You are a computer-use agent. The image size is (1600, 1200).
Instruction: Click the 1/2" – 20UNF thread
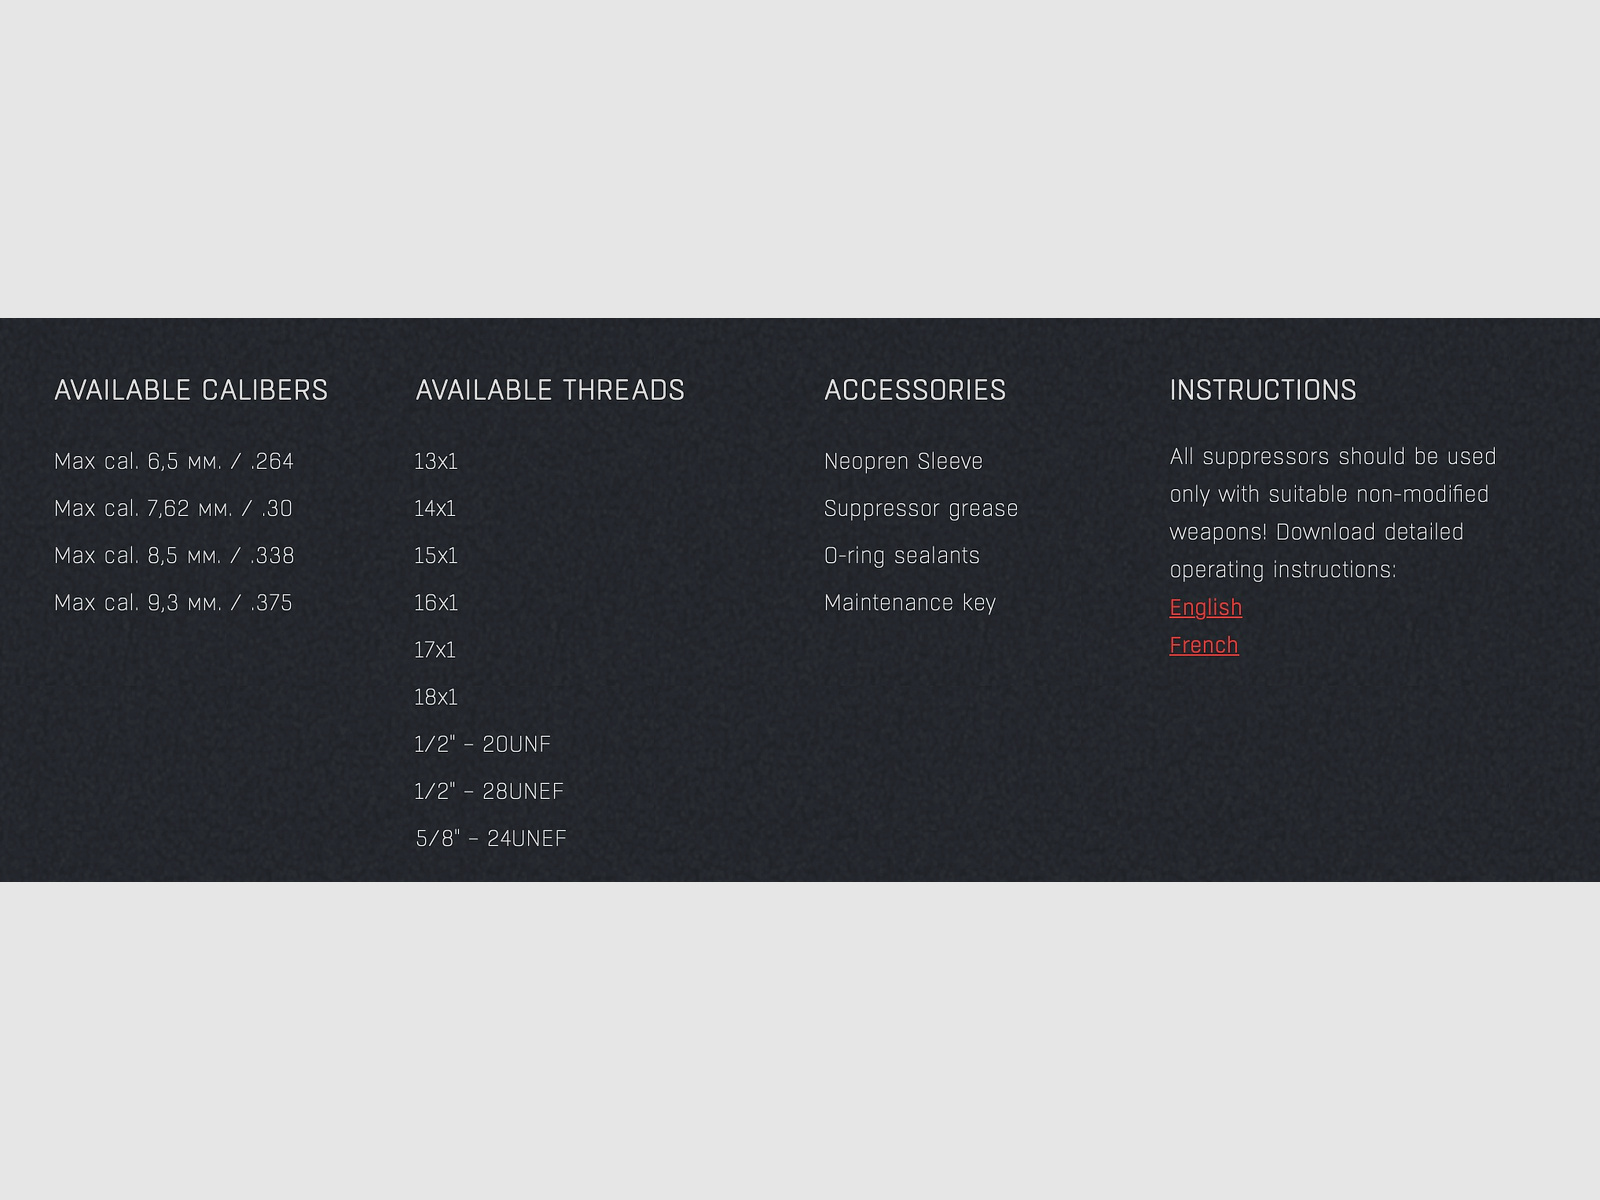(483, 744)
